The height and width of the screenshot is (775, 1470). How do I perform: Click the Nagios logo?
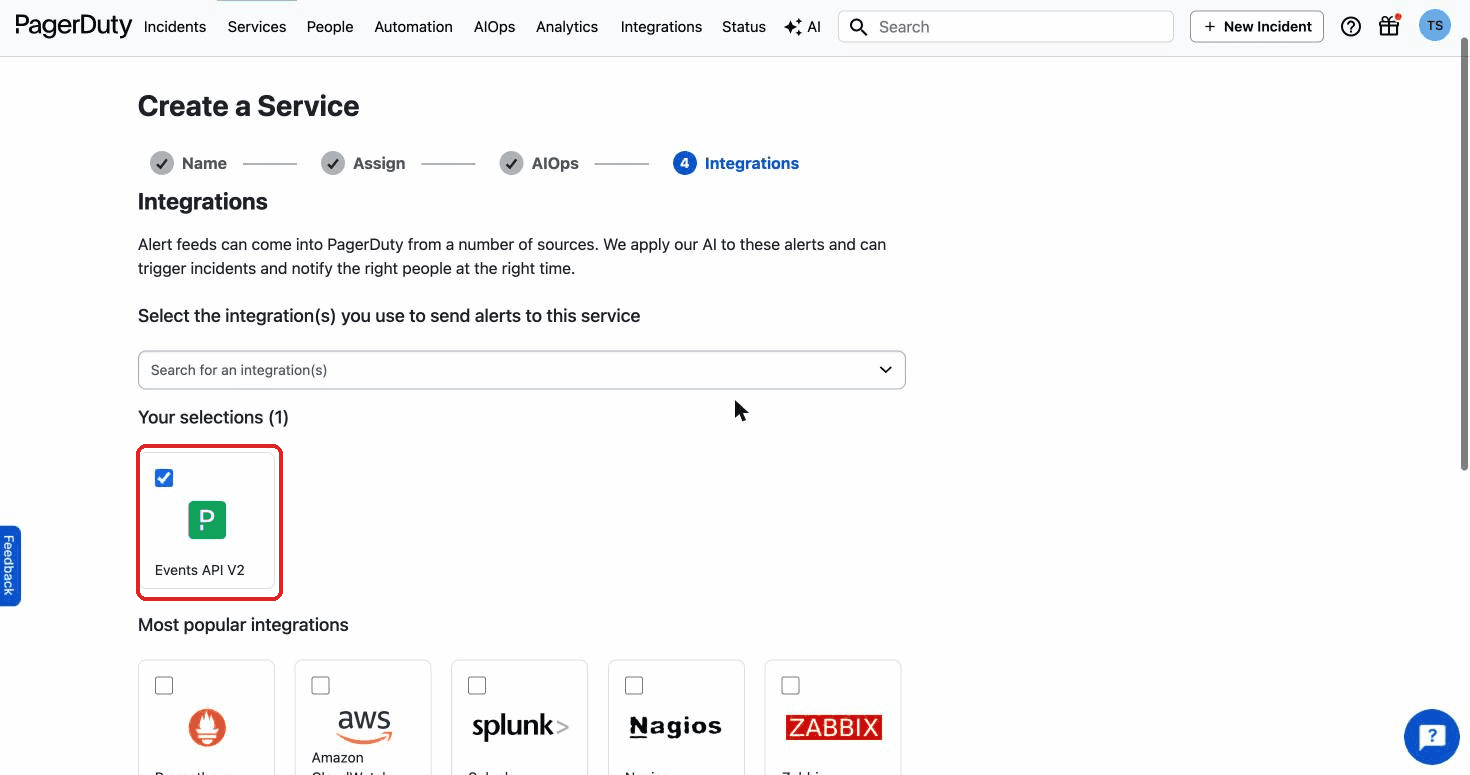click(x=676, y=727)
